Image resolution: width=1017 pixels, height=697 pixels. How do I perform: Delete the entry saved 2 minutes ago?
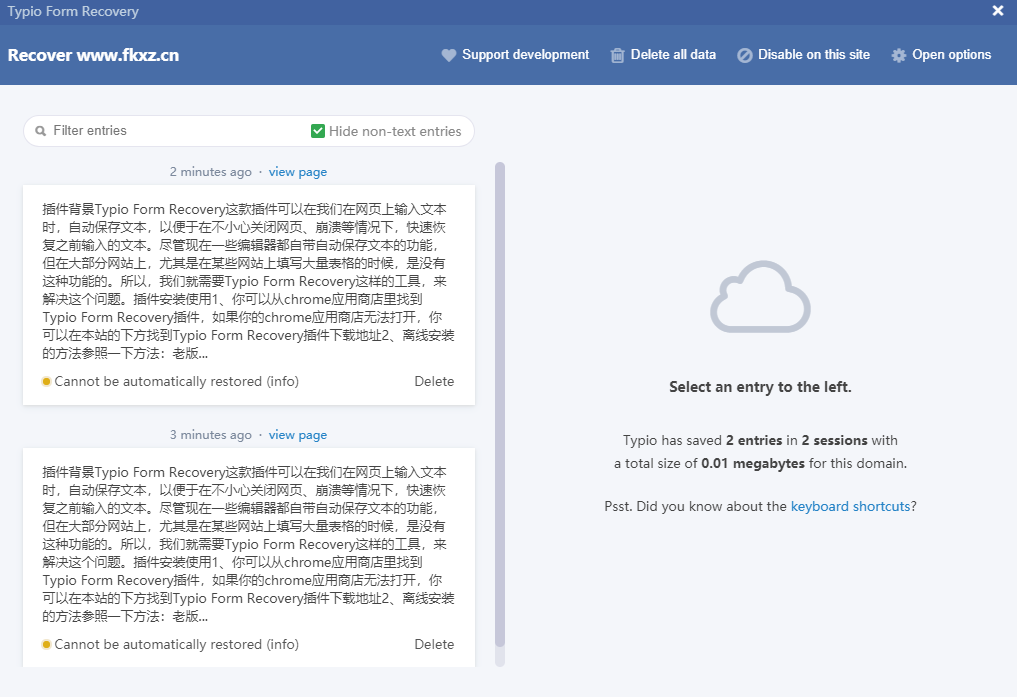point(434,381)
